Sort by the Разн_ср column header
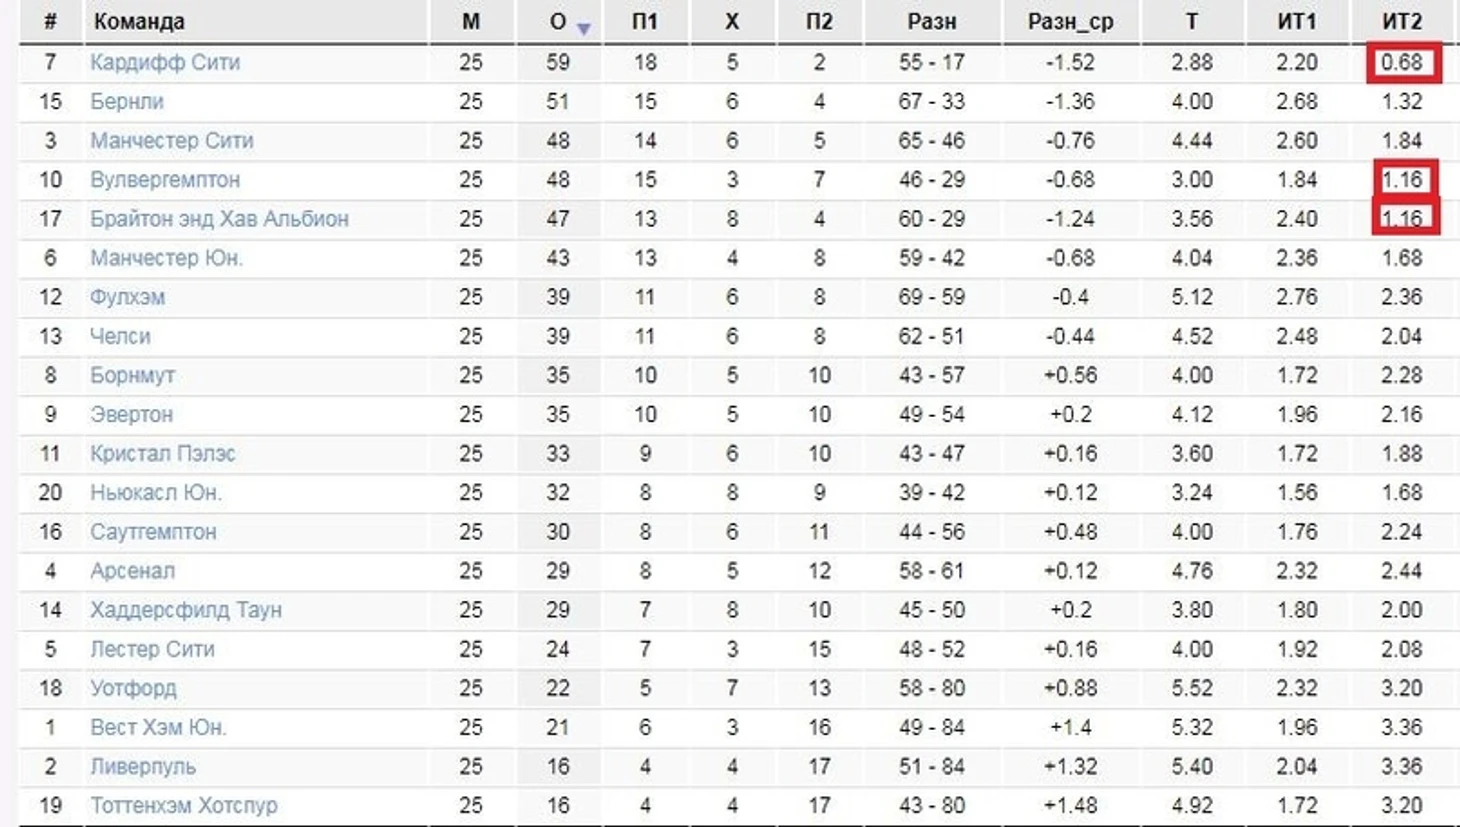Image resolution: width=1460 pixels, height=827 pixels. click(1070, 21)
